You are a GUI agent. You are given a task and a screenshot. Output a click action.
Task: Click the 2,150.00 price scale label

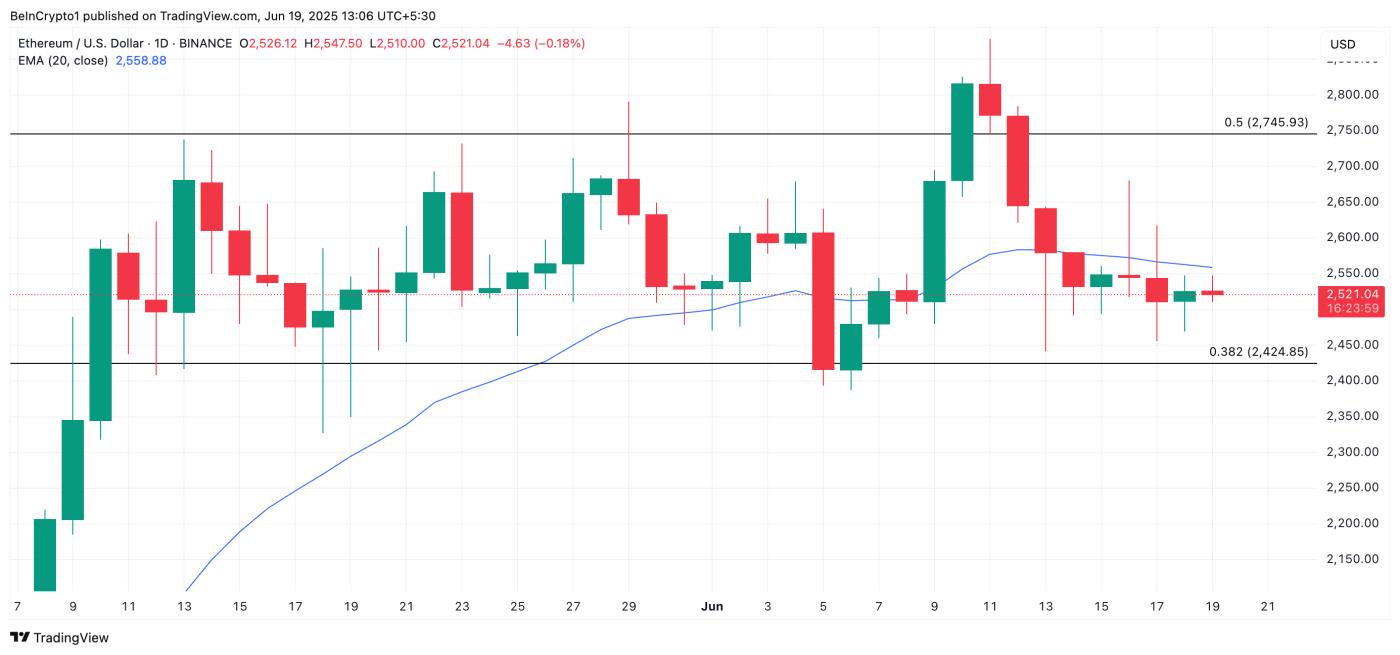[x=1351, y=559]
